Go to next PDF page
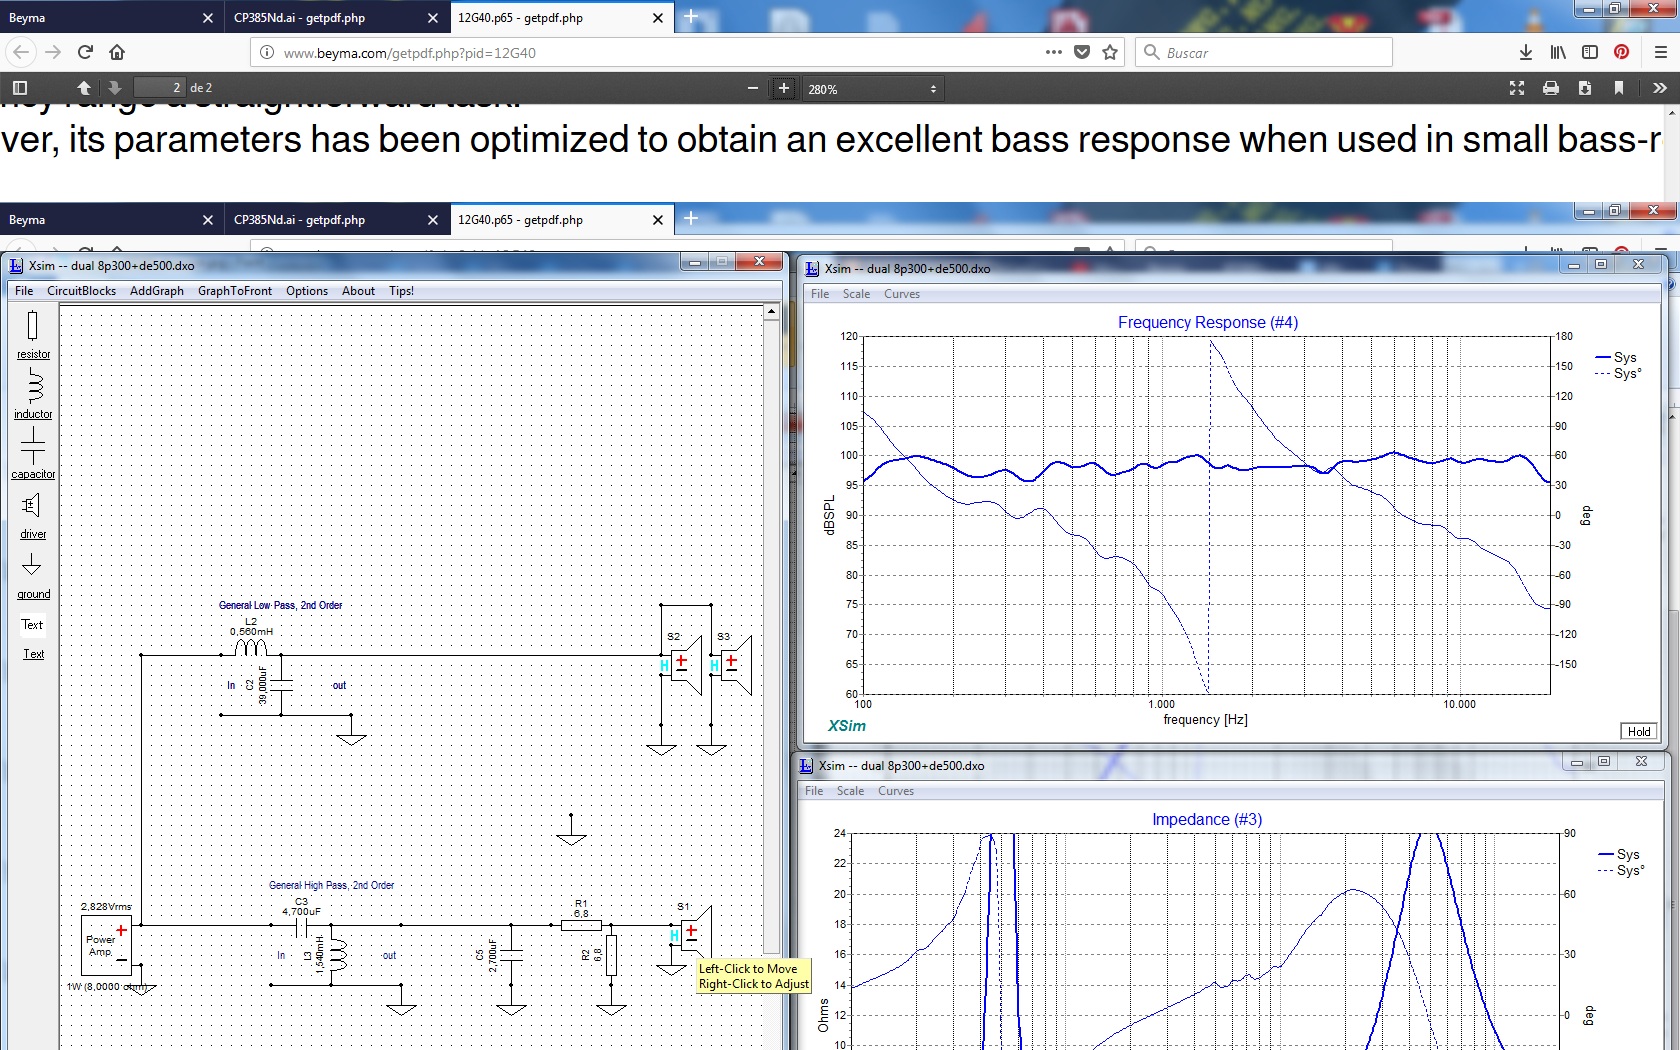Screen dimensions: 1680x1050 [x=114, y=88]
